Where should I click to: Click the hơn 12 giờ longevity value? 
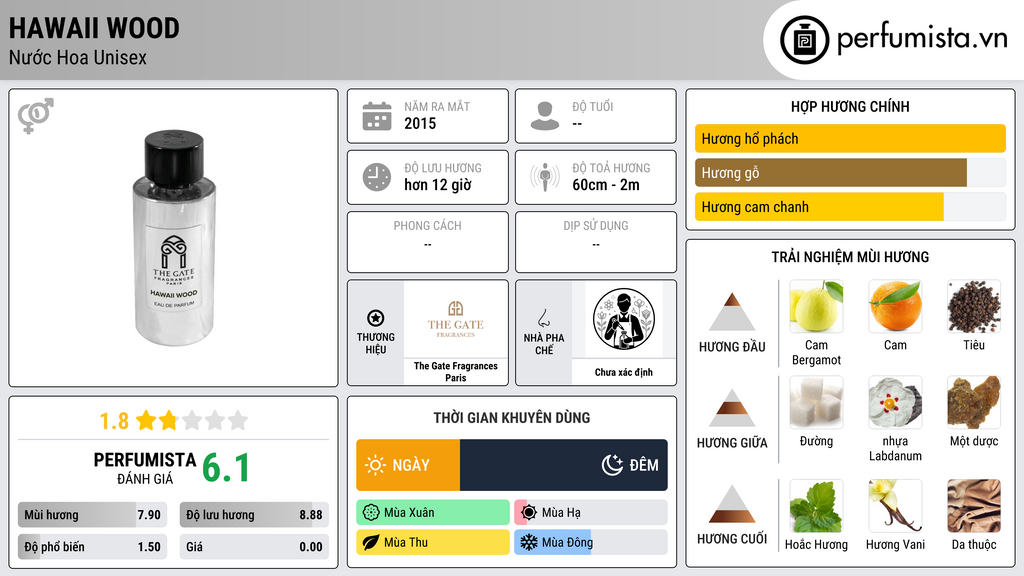tap(438, 185)
